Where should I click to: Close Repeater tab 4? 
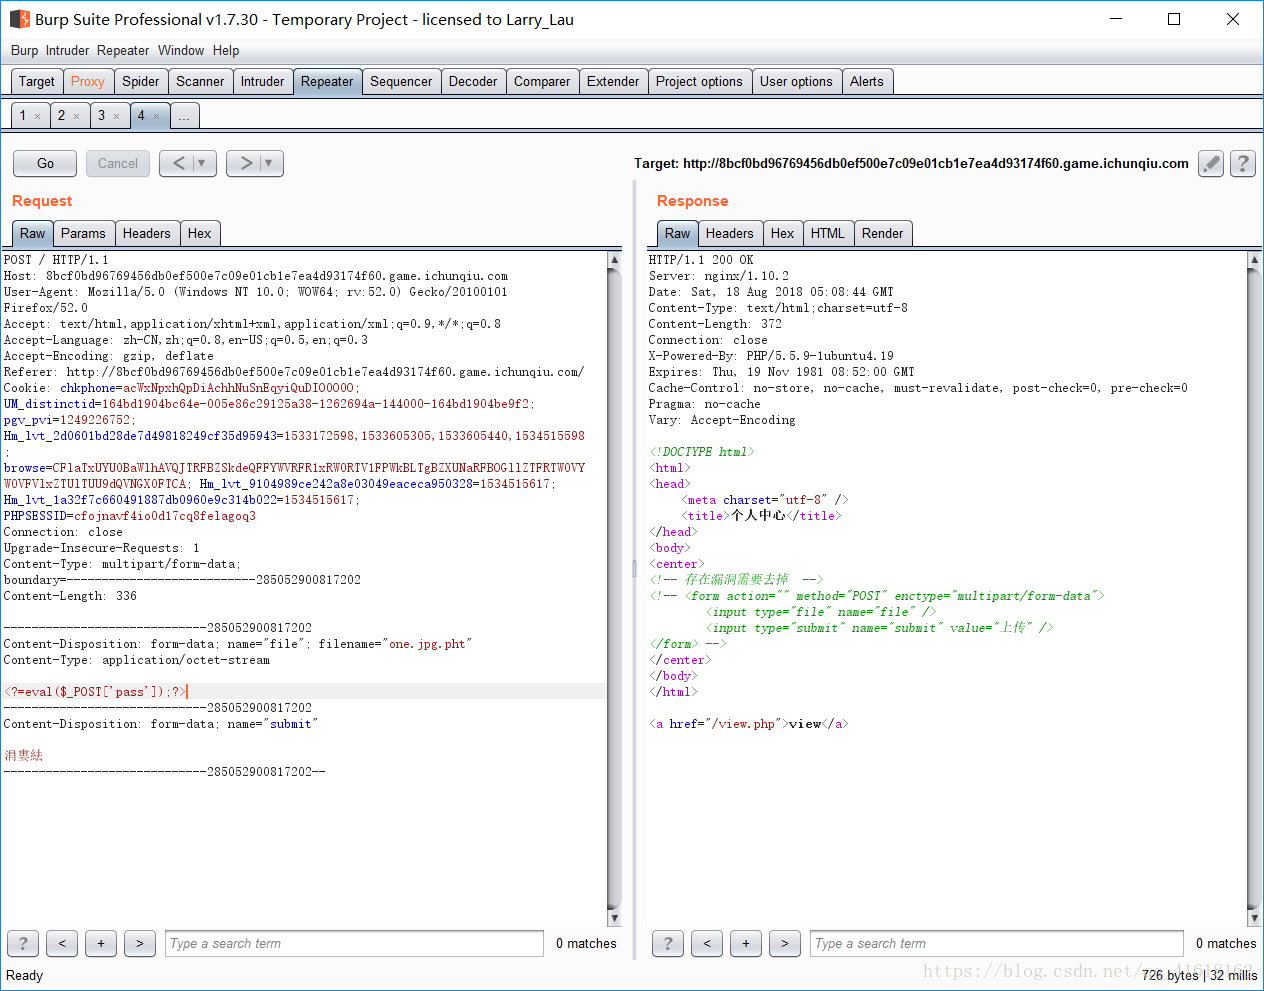click(x=157, y=116)
